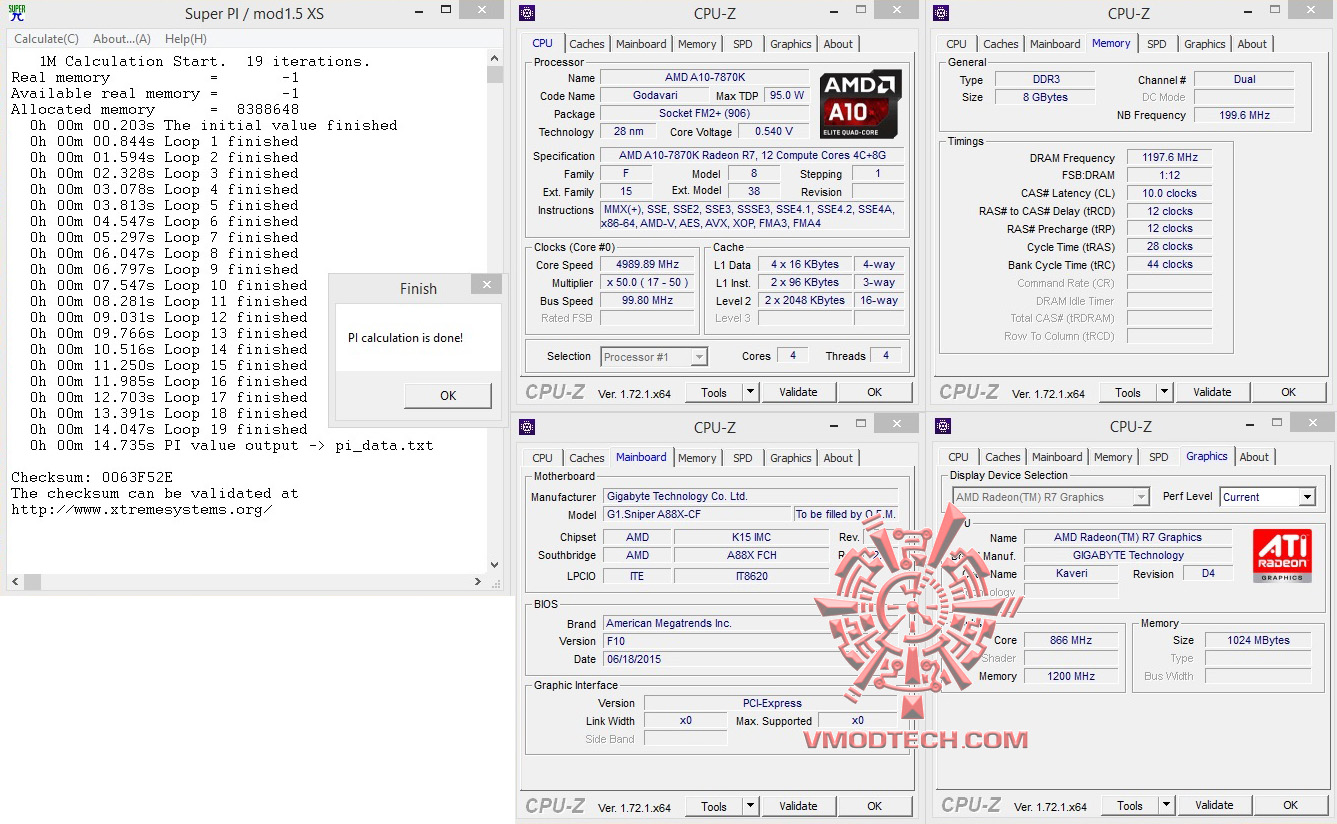Switch to CPU tab in the Graphics tab window

coord(958,457)
